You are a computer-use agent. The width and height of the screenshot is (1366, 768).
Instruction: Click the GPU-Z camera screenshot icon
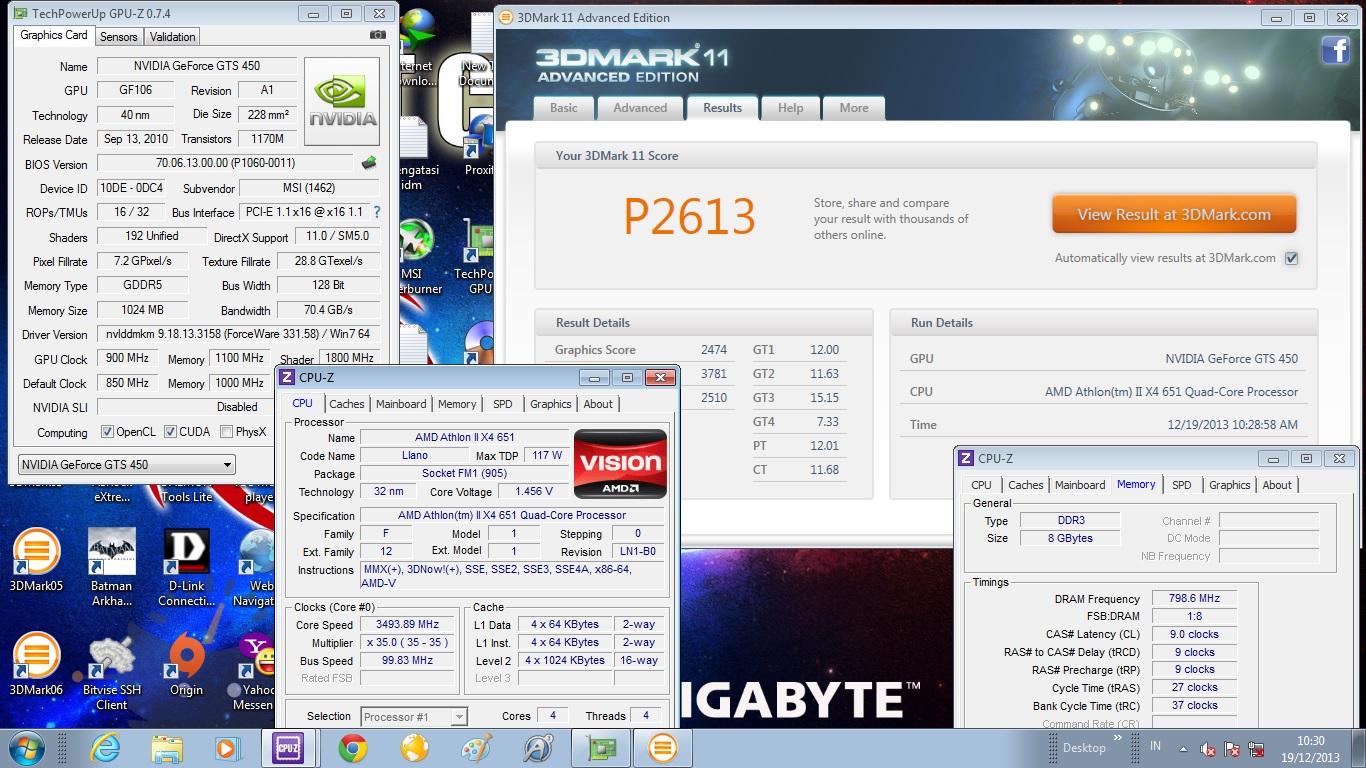pos(377,35)
